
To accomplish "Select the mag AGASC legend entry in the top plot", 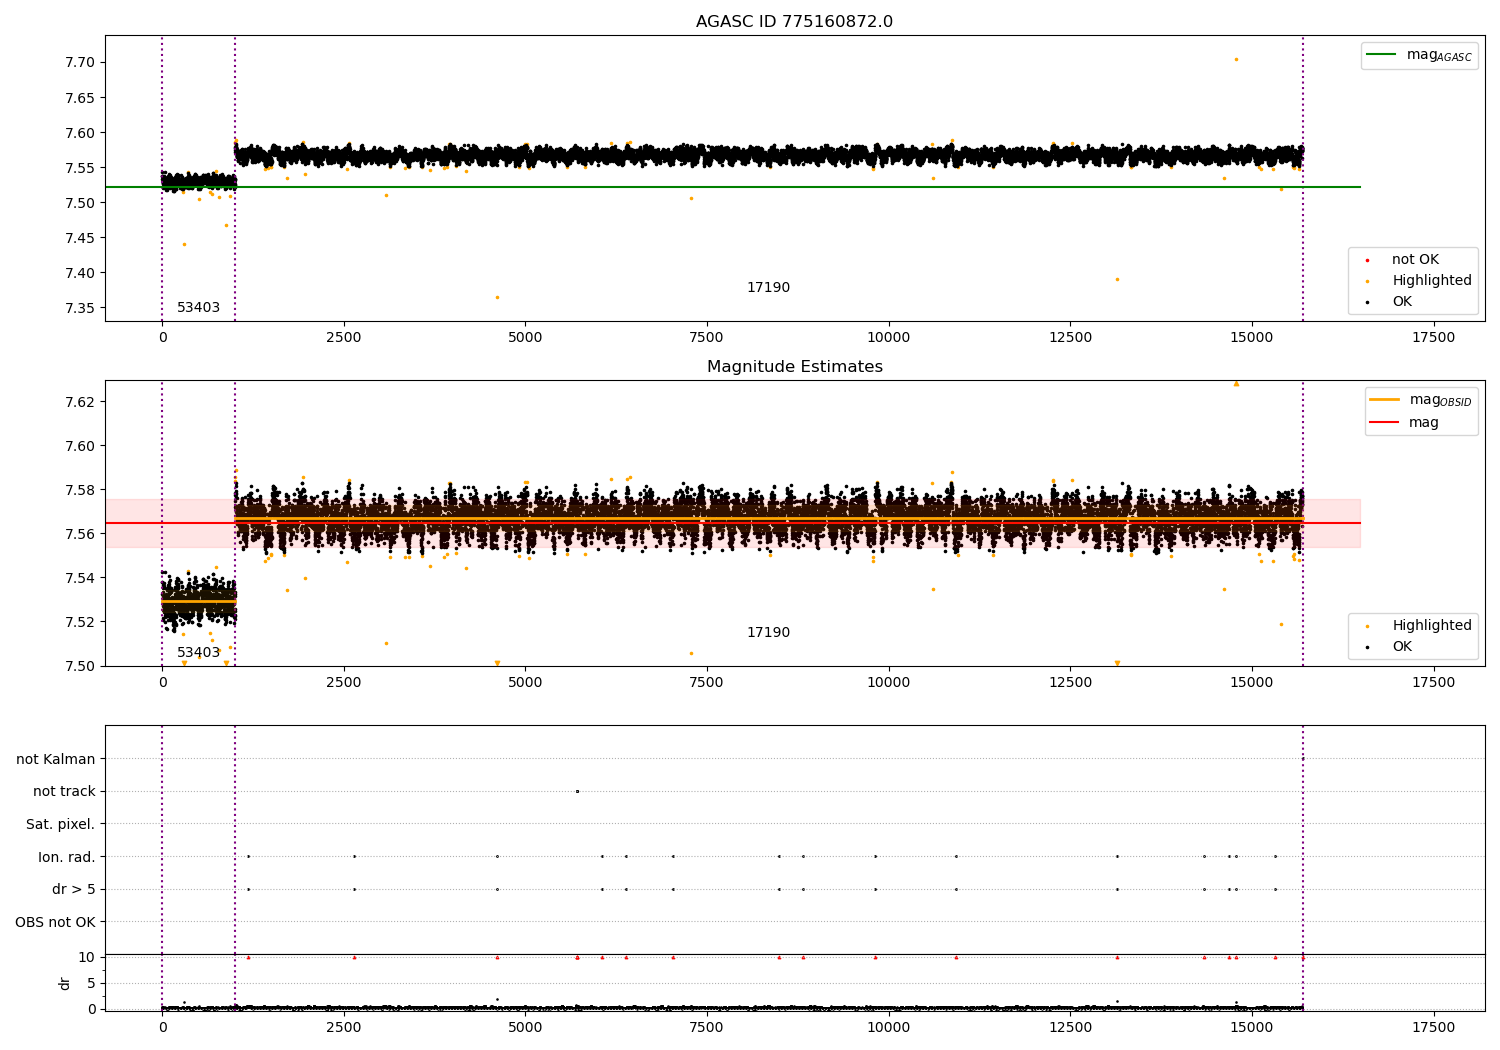I will pos(1420,55).
